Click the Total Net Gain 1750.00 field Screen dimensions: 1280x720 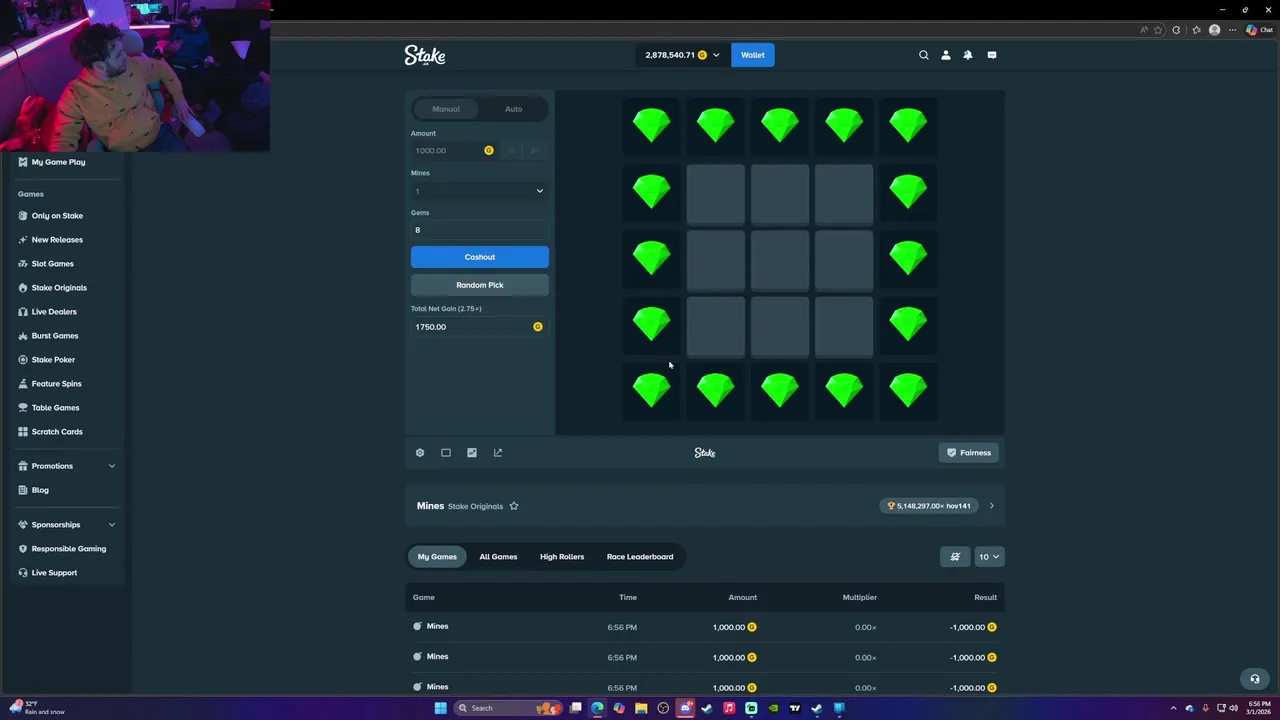(x=479, y=327)
